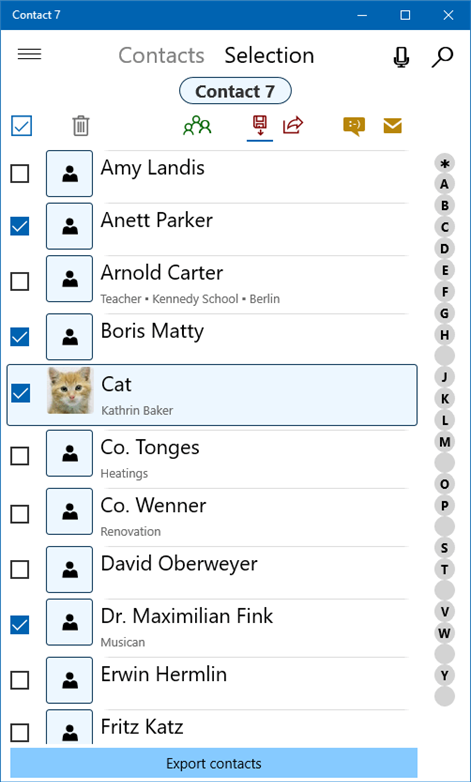This screenshot has height=782, width=471.
Task: Uncheck the Boris Matty checkbox
Action: pyautogui.click(x=20, y=337)
